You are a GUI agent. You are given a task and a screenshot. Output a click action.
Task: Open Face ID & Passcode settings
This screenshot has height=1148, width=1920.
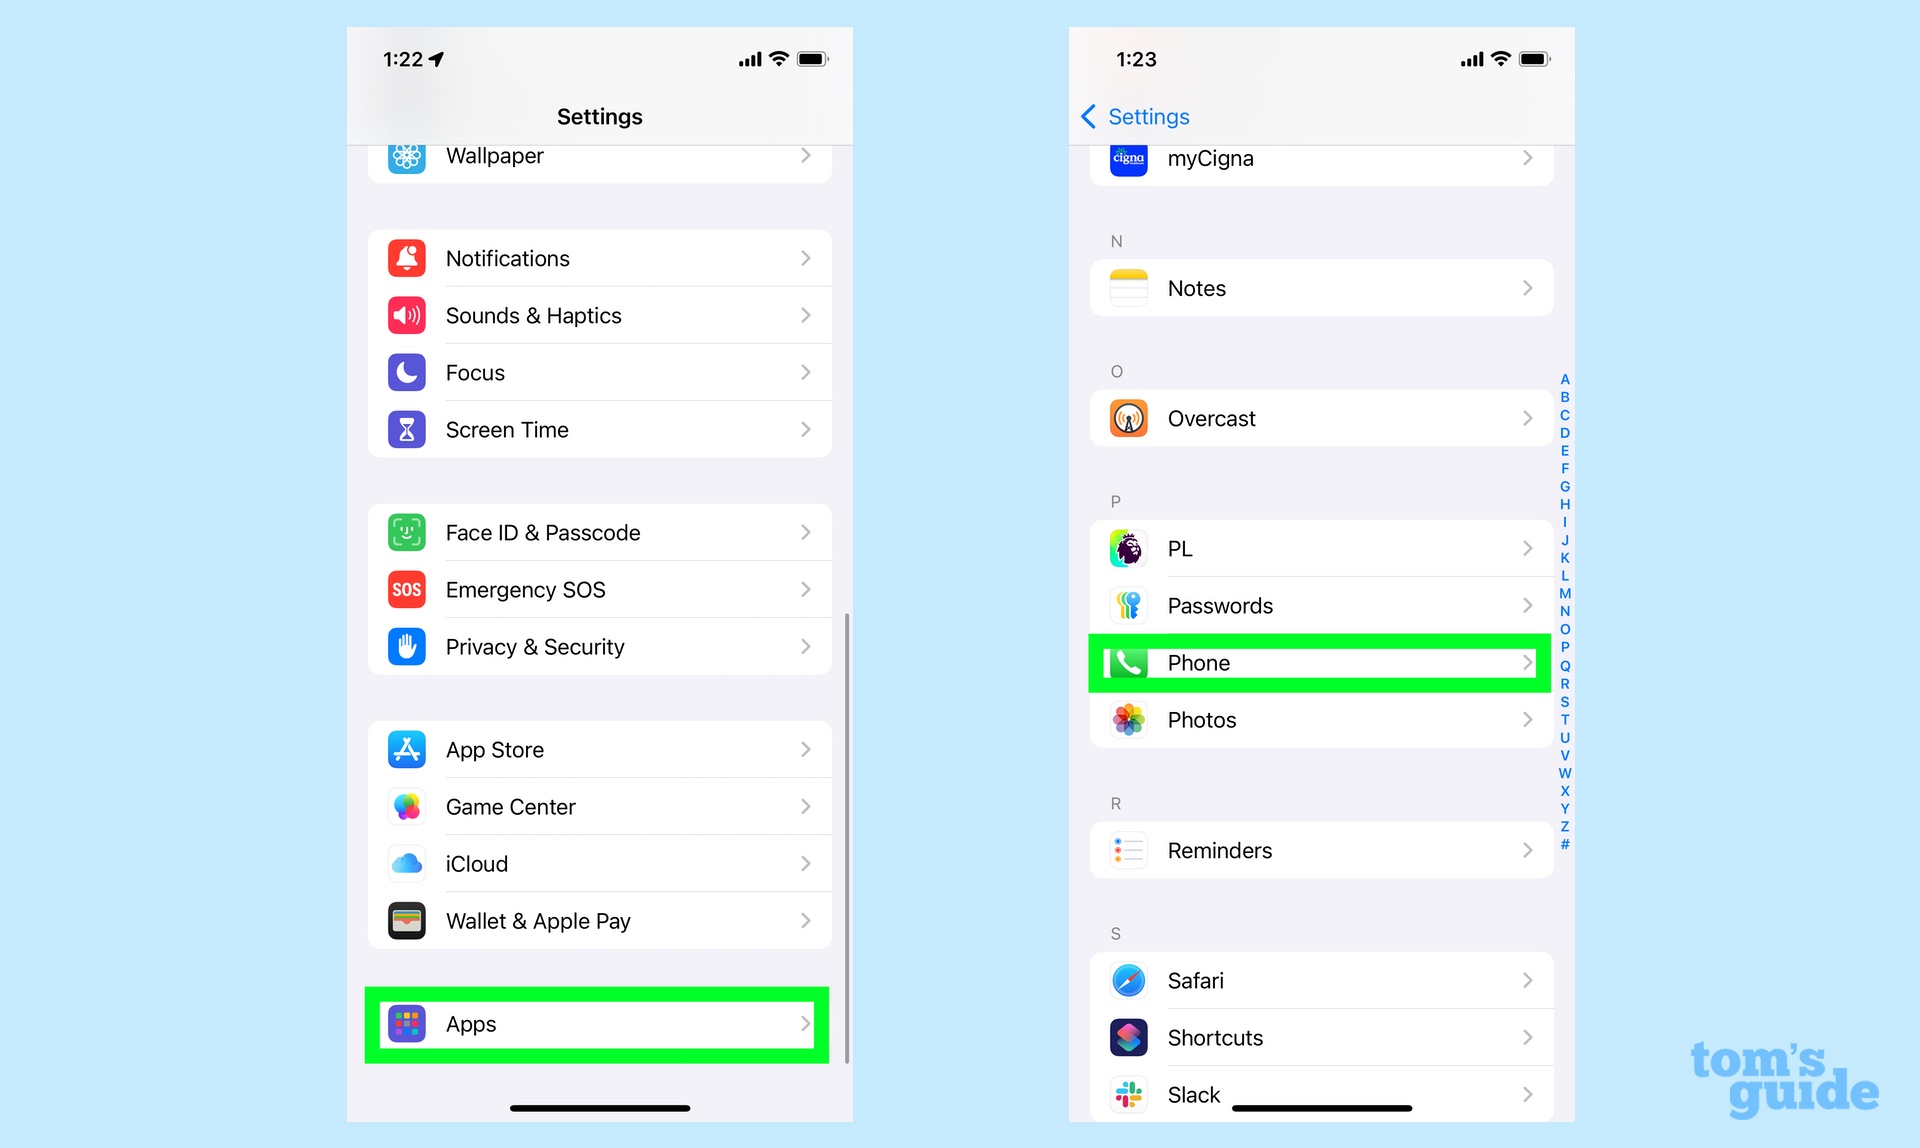600,532
